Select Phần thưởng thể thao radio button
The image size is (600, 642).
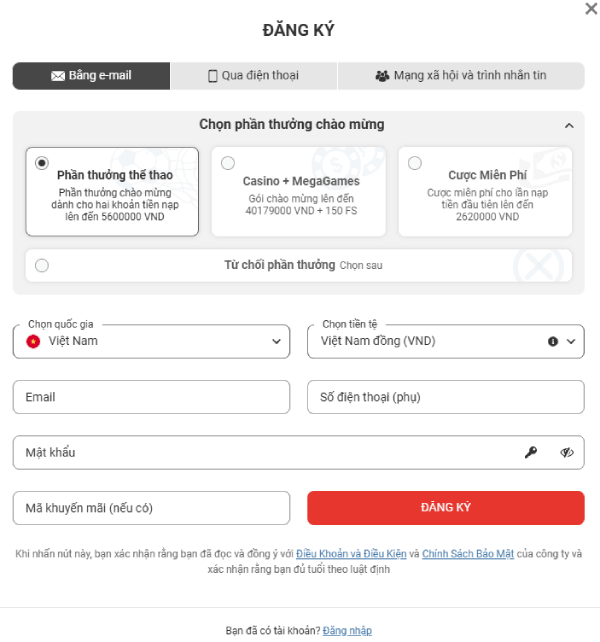pyautogui.click(x=42, y=163)
